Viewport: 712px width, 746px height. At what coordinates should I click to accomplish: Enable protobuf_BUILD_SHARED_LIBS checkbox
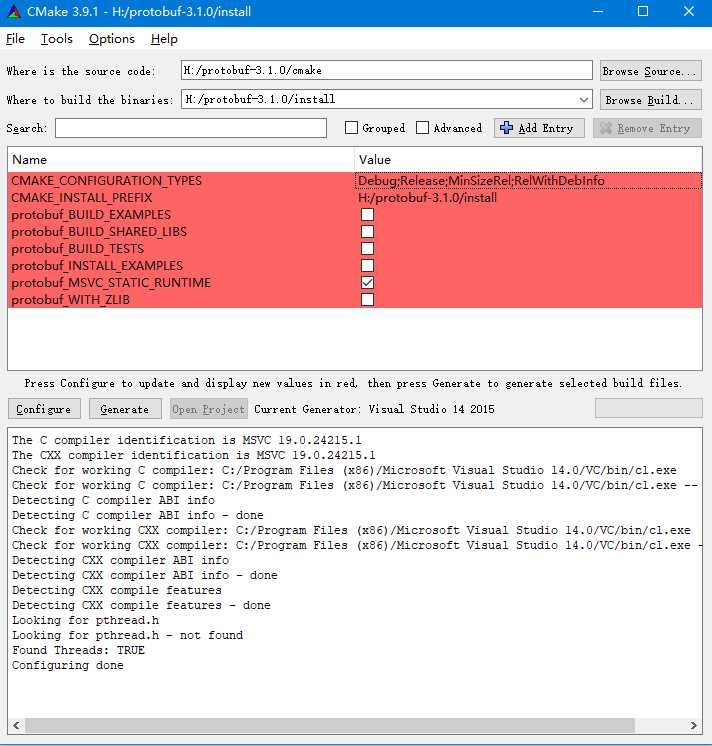click(367, 232)
